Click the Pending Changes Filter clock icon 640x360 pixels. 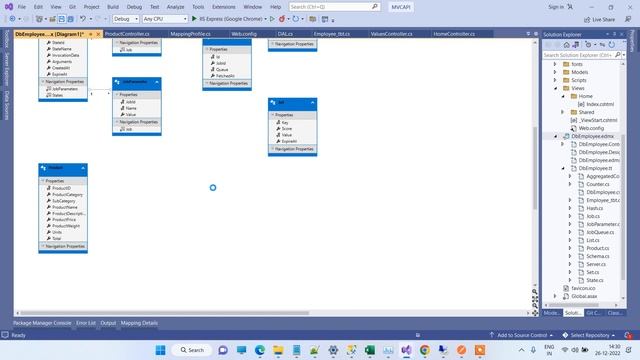pos(588,44)
